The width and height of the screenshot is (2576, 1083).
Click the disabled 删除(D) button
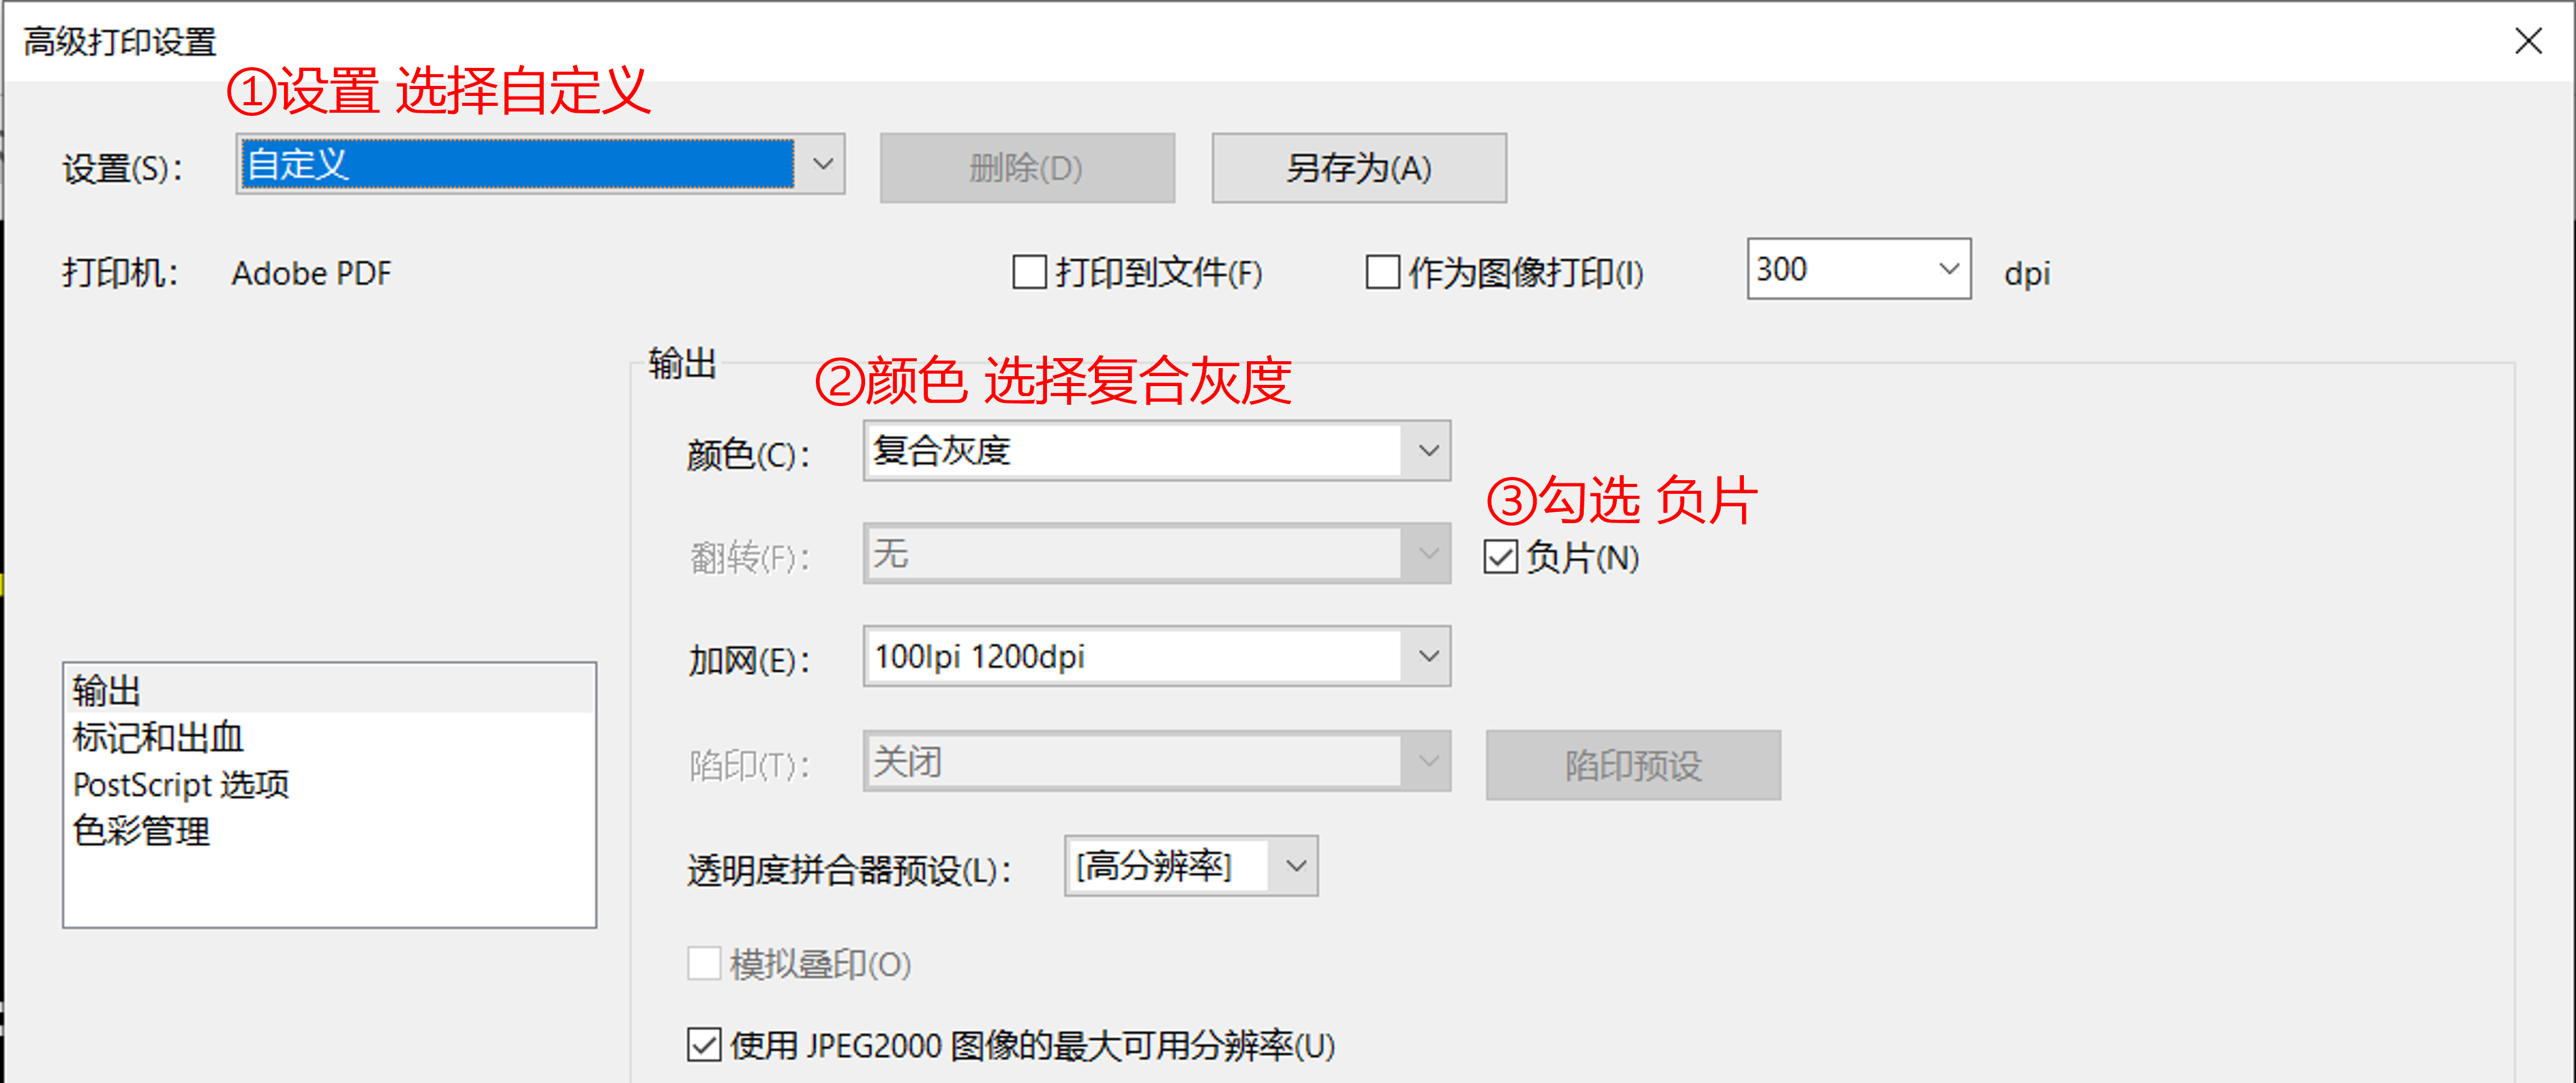[1027, 168]
